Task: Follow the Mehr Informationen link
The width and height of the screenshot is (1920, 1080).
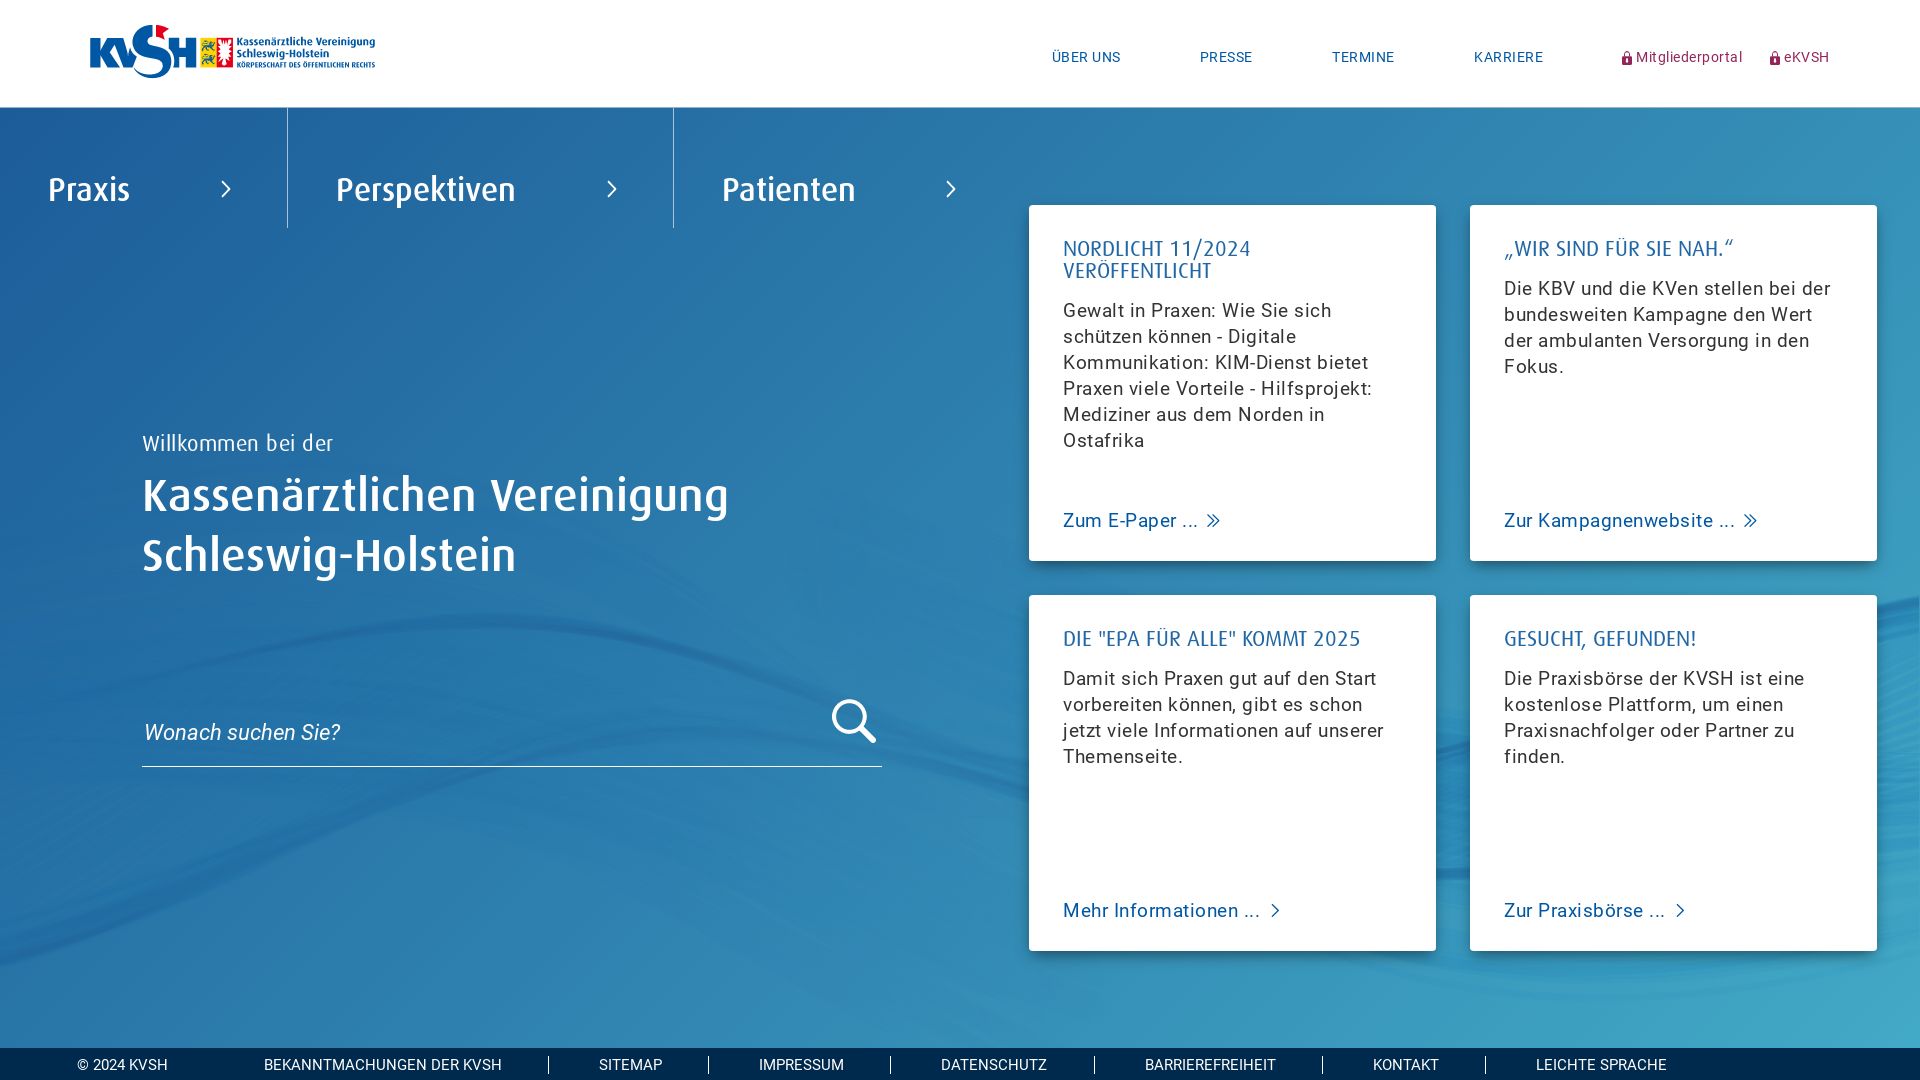Action: coord(1172,911)
